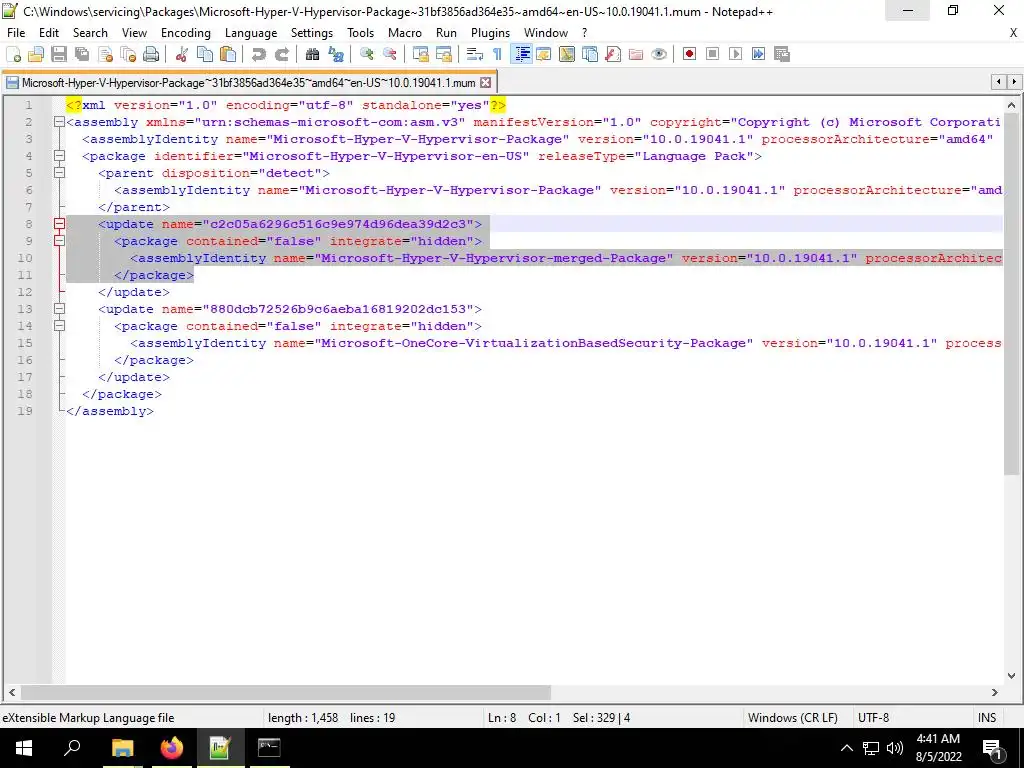Click the vertical scrollbar thumb in the editor
The height and width of the screenshot is (768, 1024).
[x=1011, y=294]
